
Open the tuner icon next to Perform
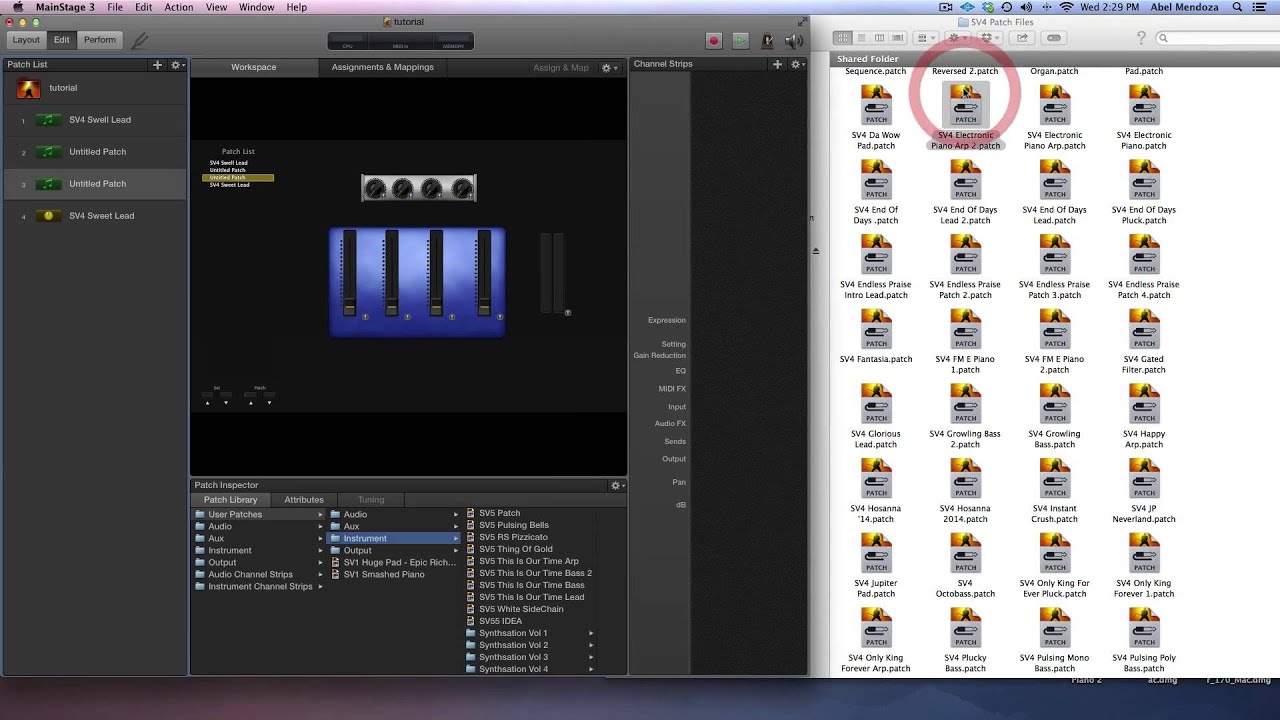click(139, 40)
